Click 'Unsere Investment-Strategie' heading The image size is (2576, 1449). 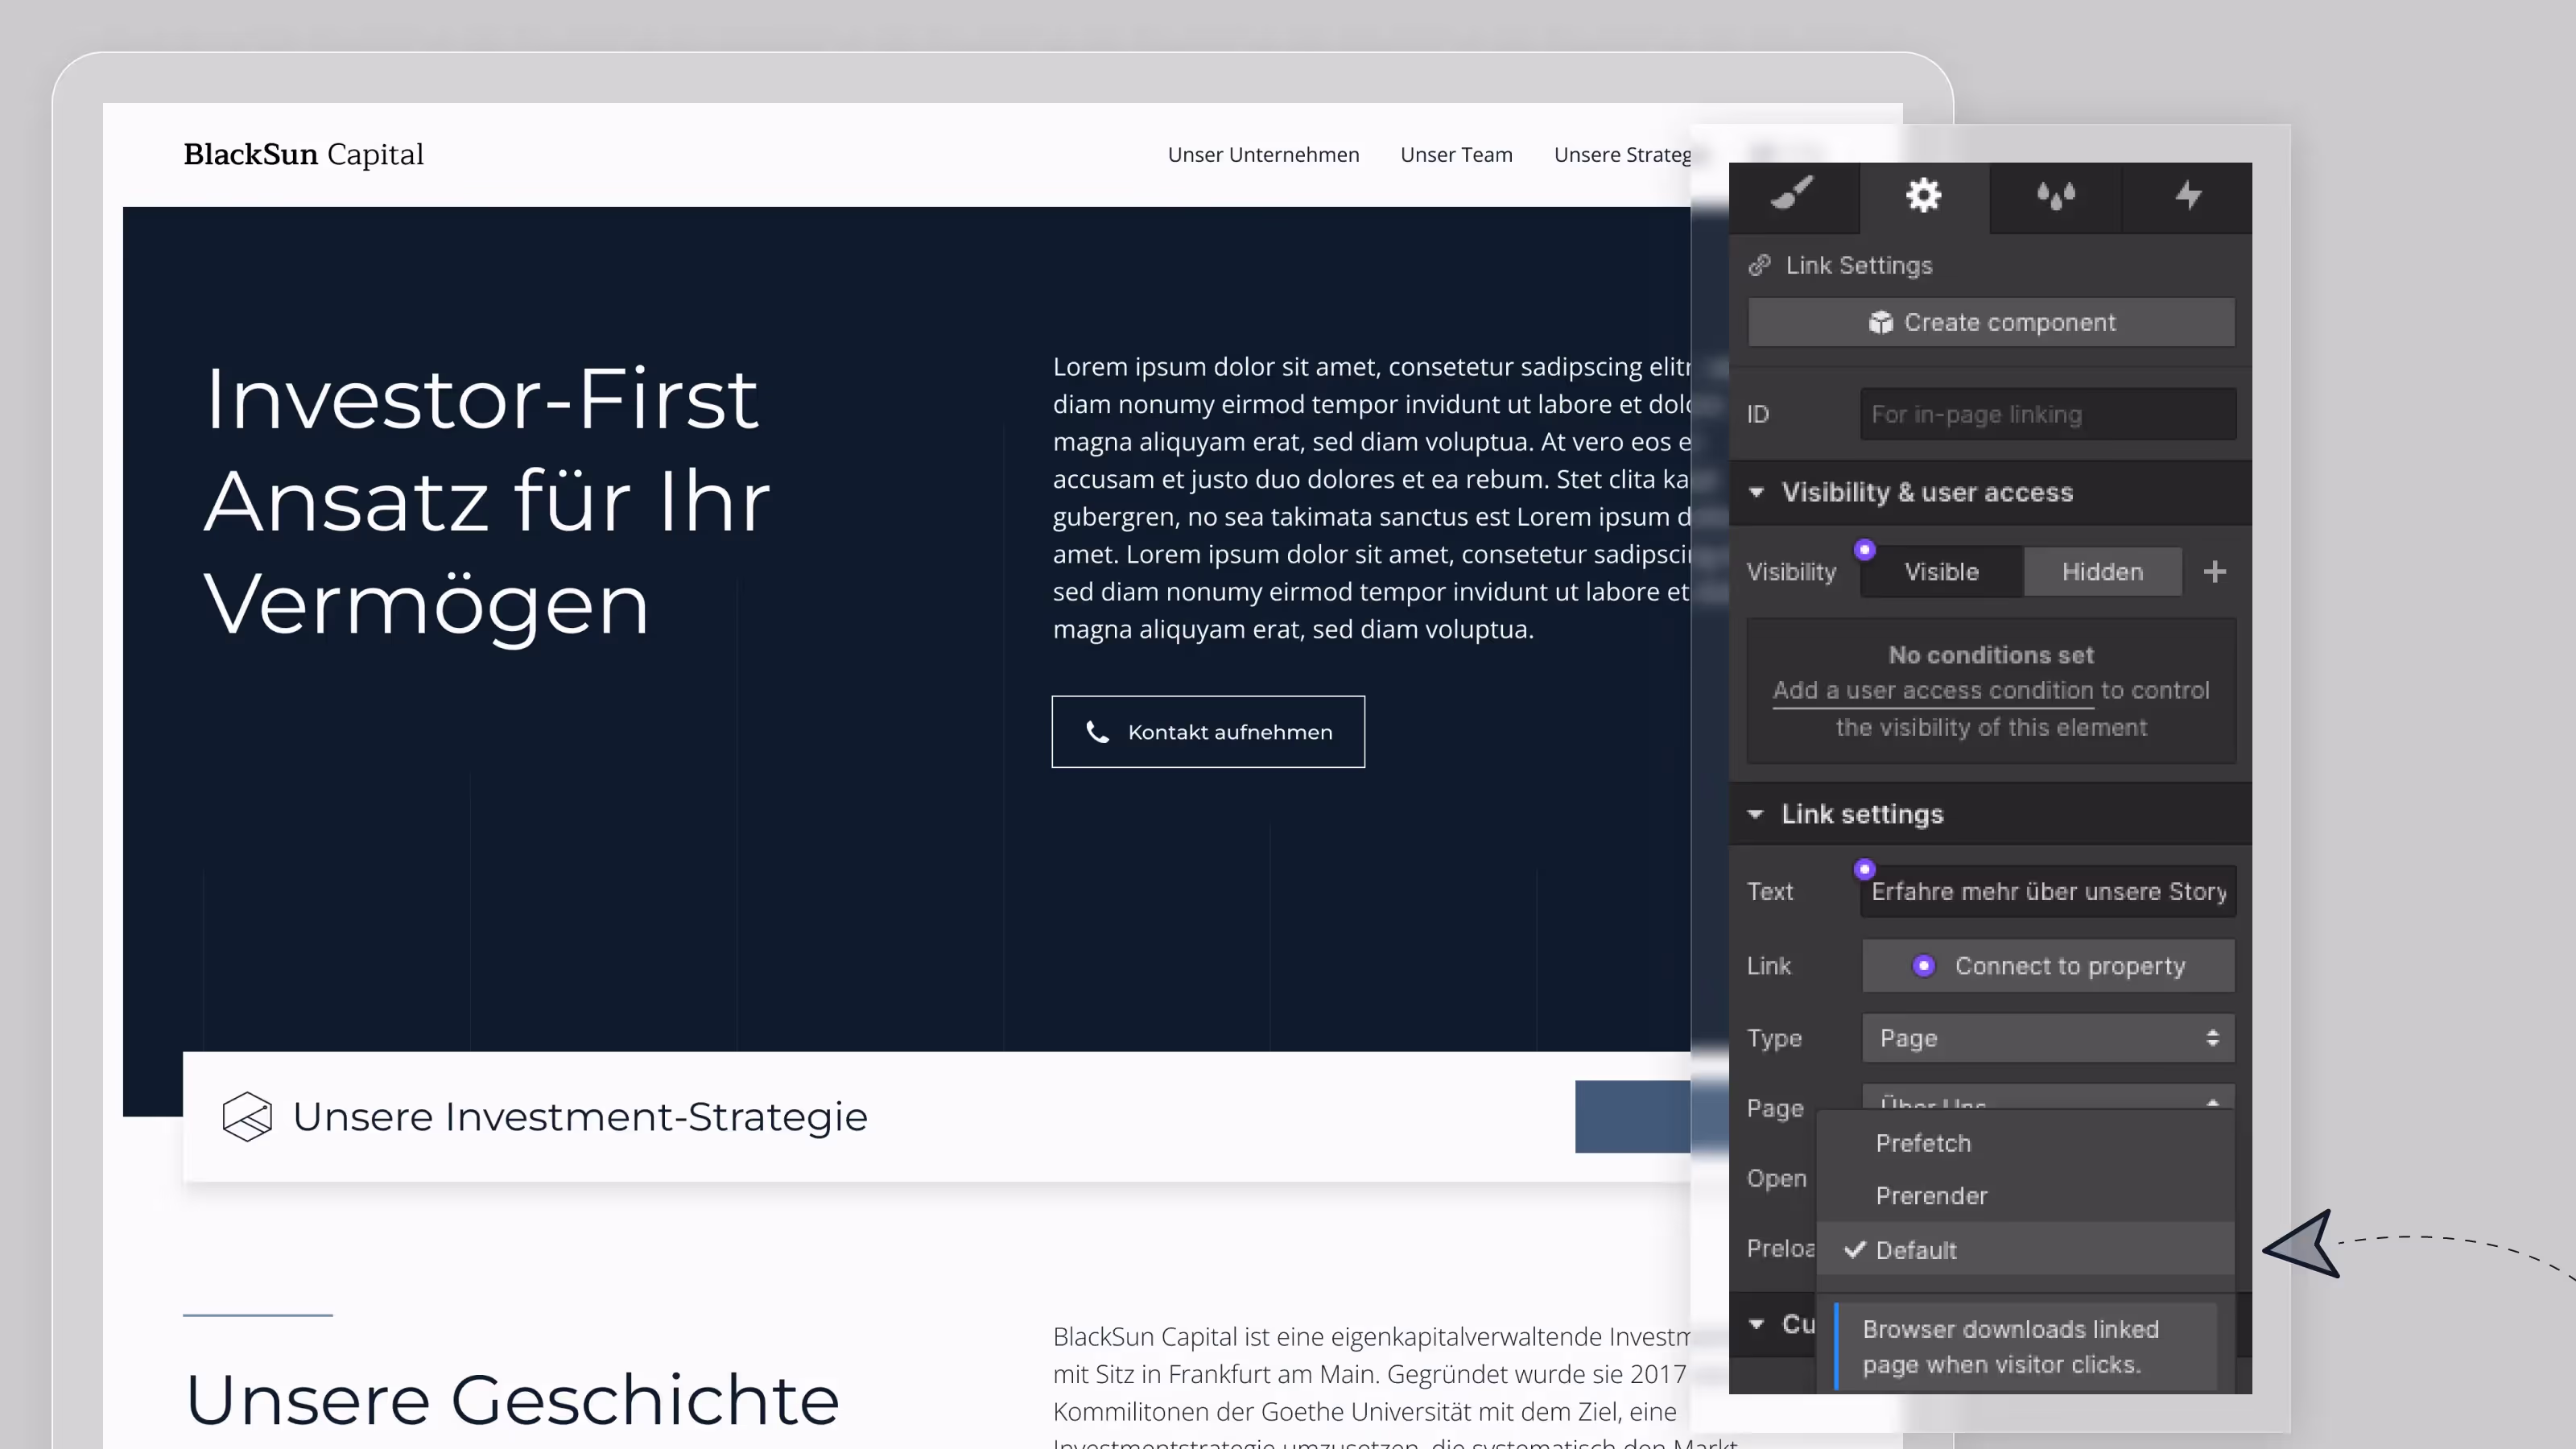(580, 1117)
